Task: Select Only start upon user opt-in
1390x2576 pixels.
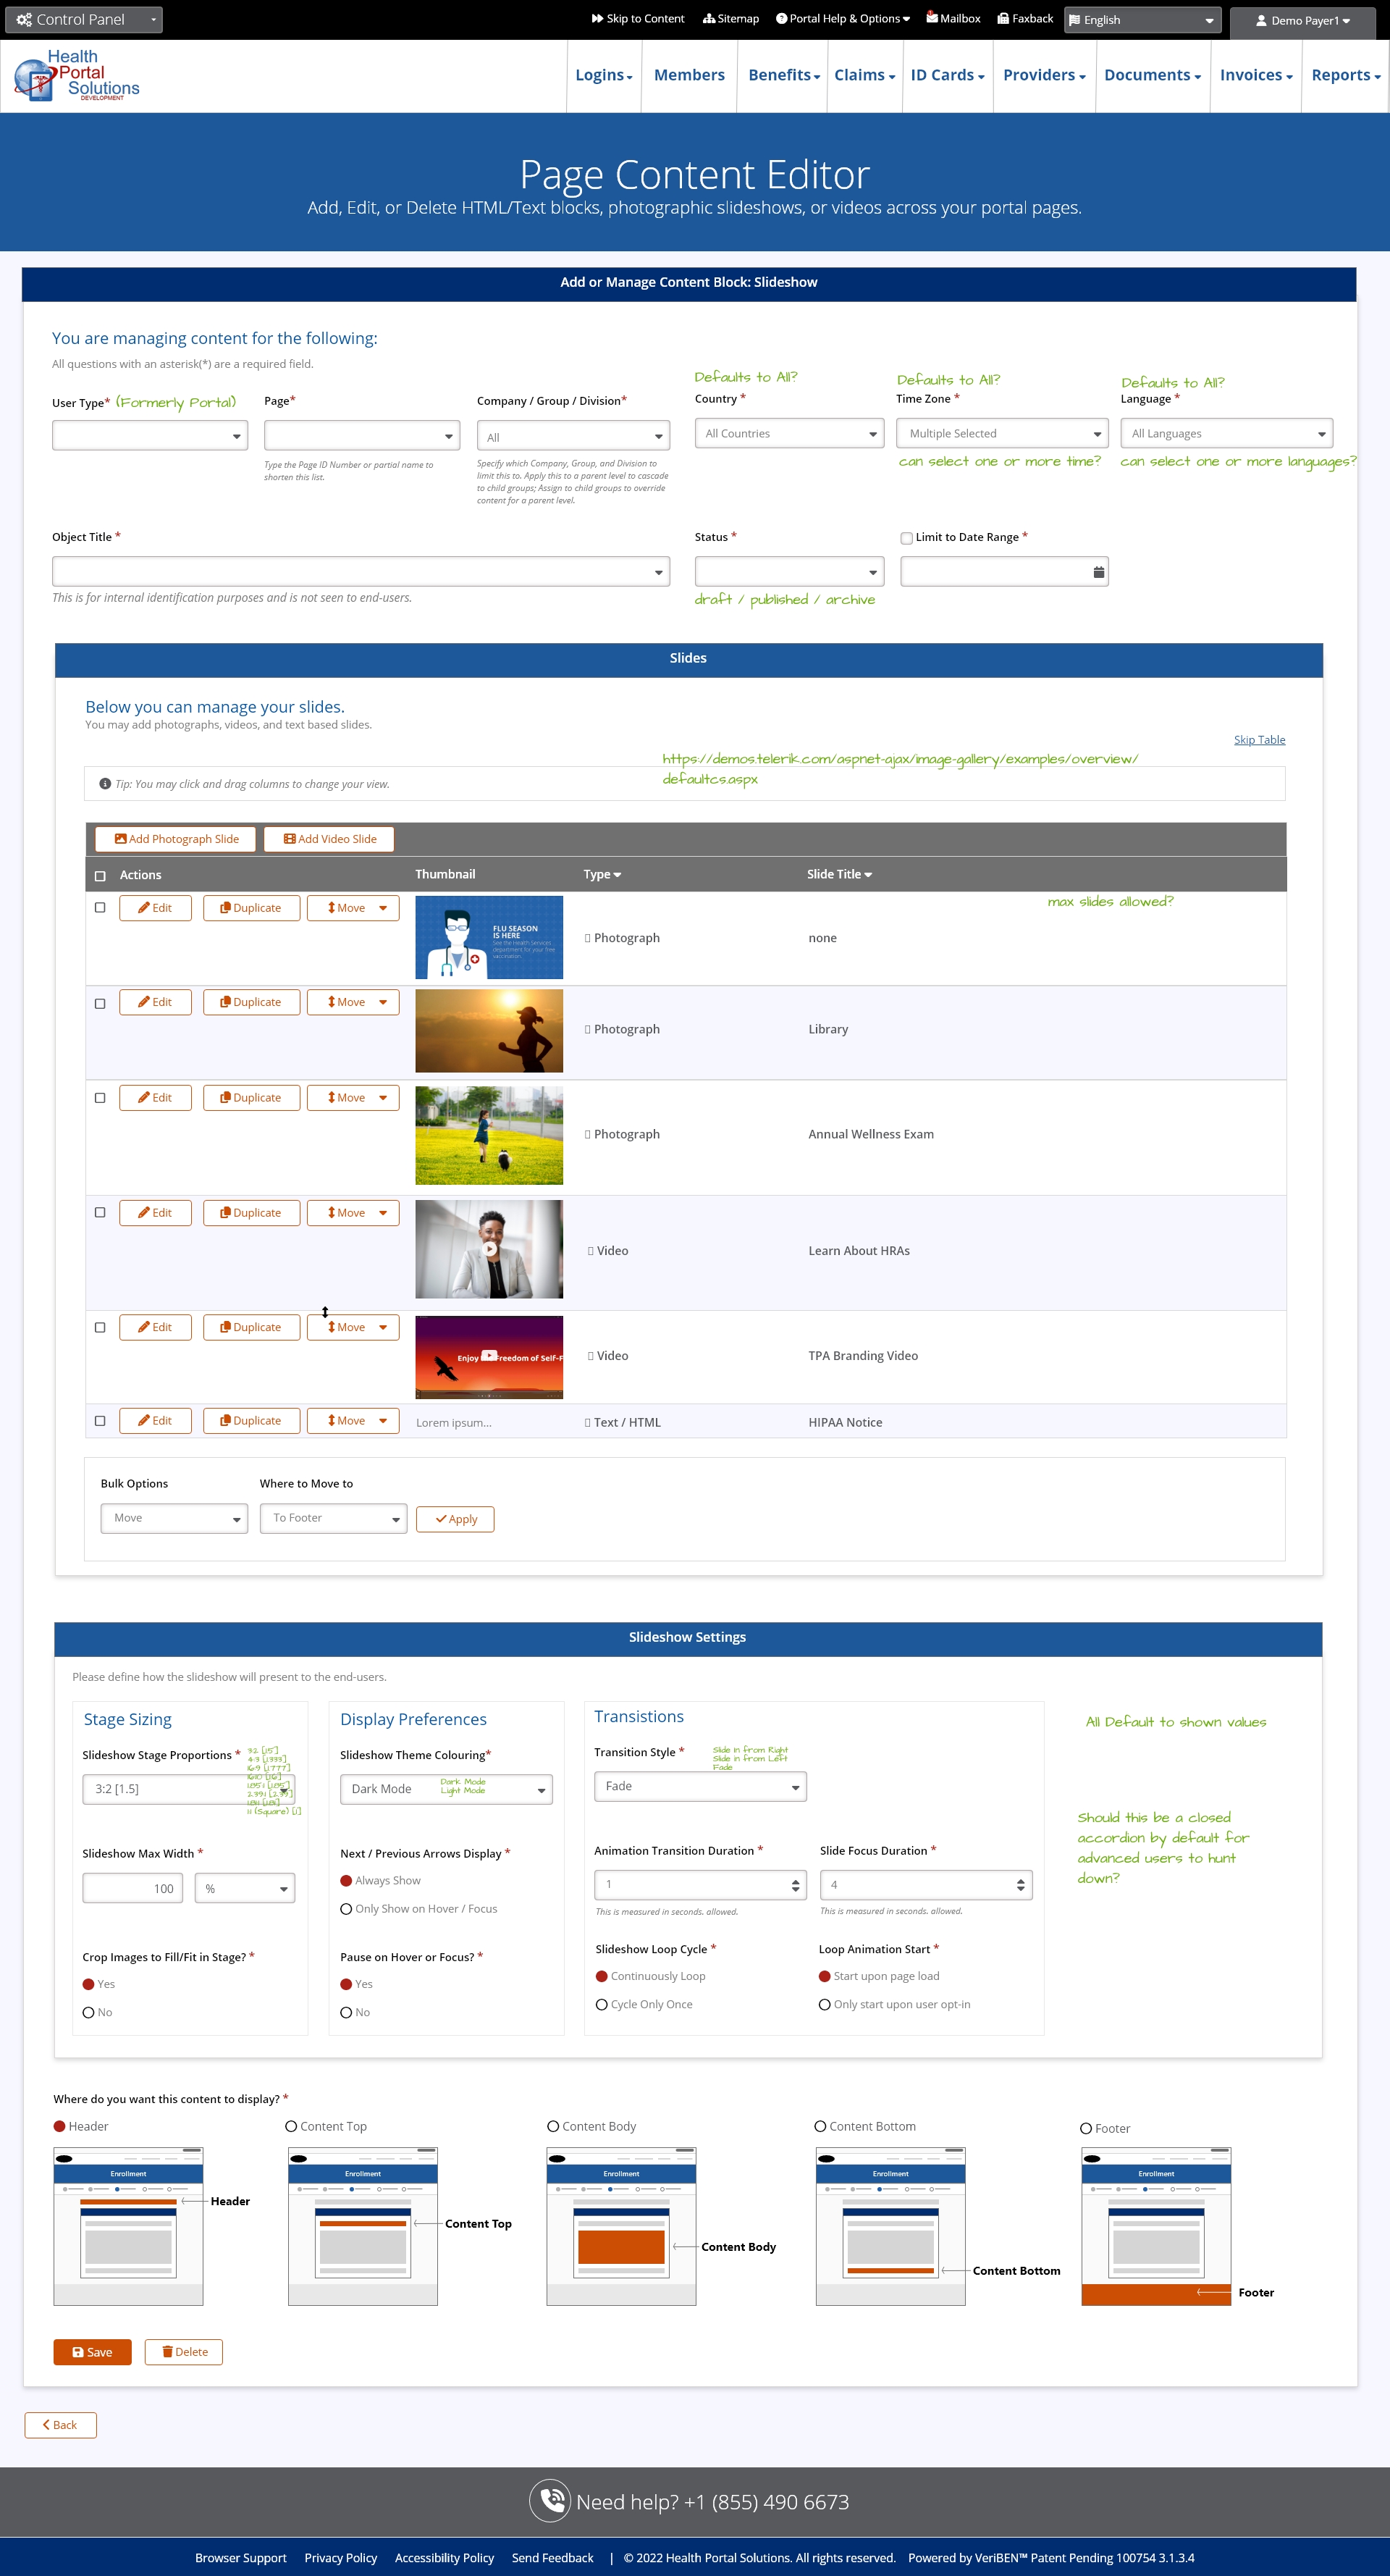Action: pos(825,2005)
